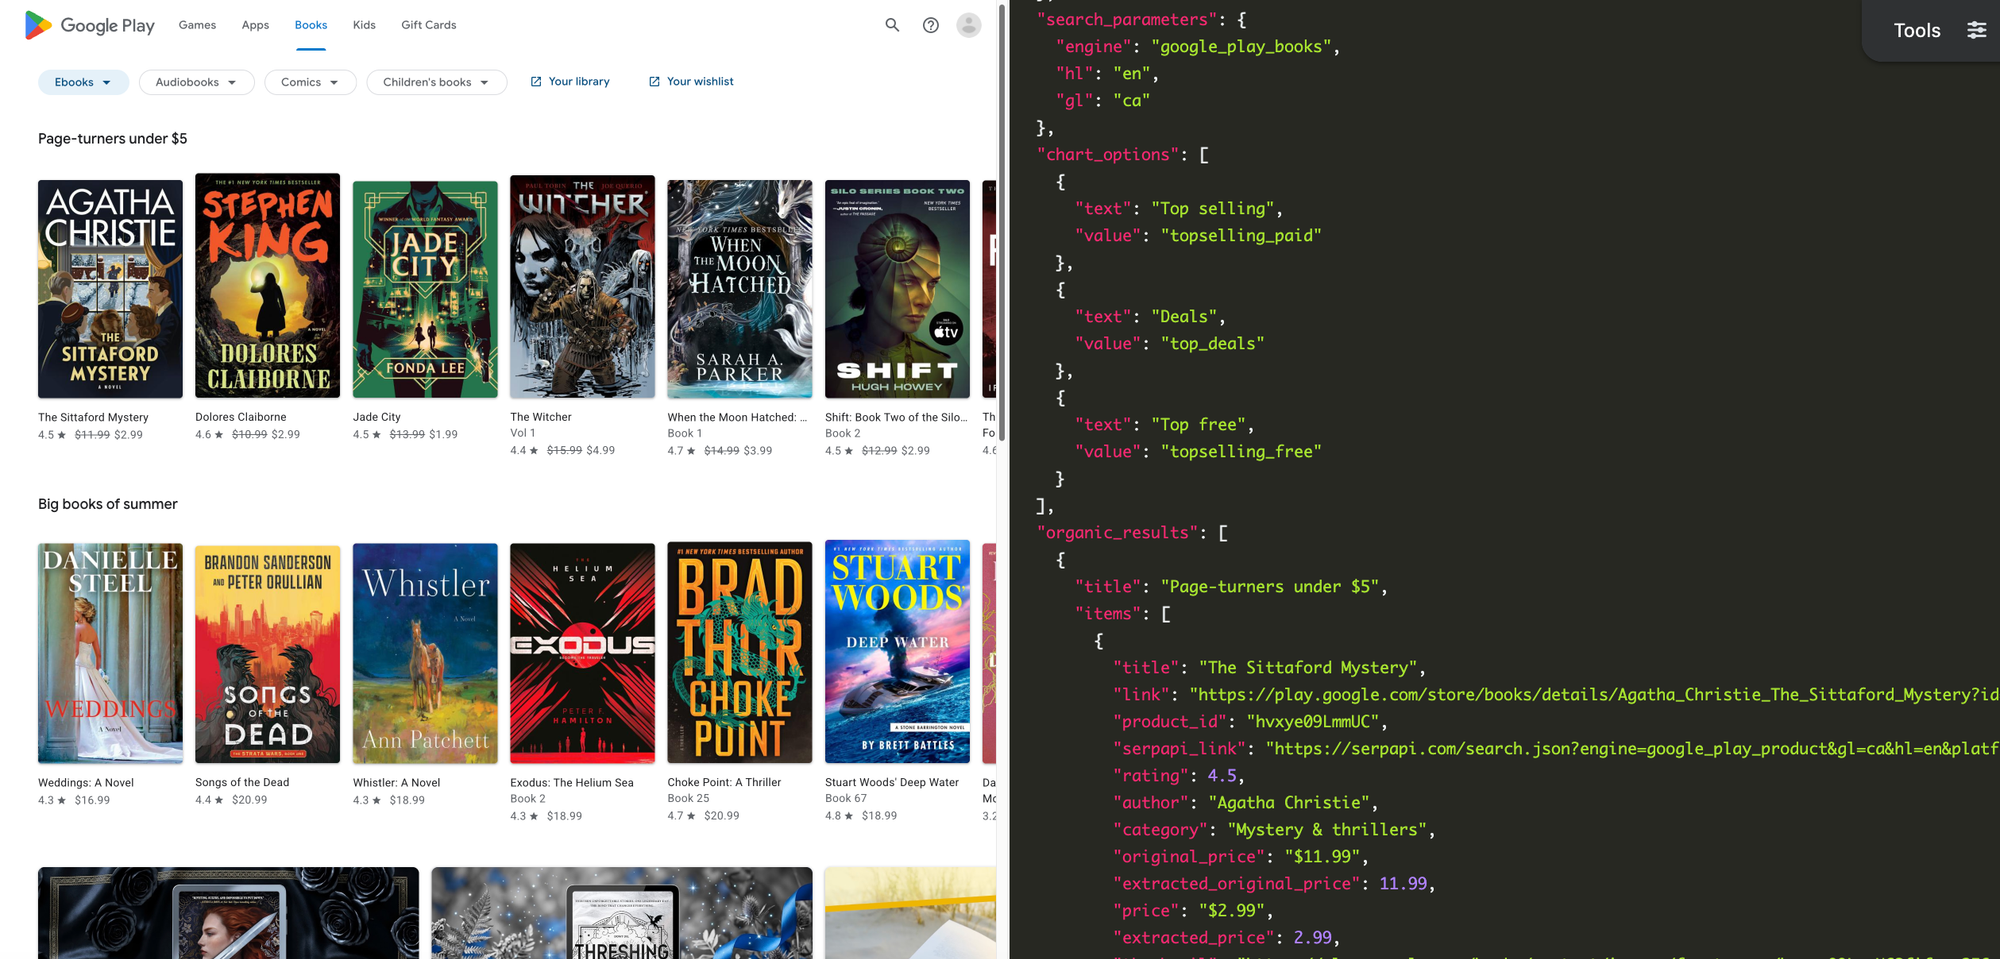
Task: Open Exodus The Helium Sea cover
Action: point(582,654)
